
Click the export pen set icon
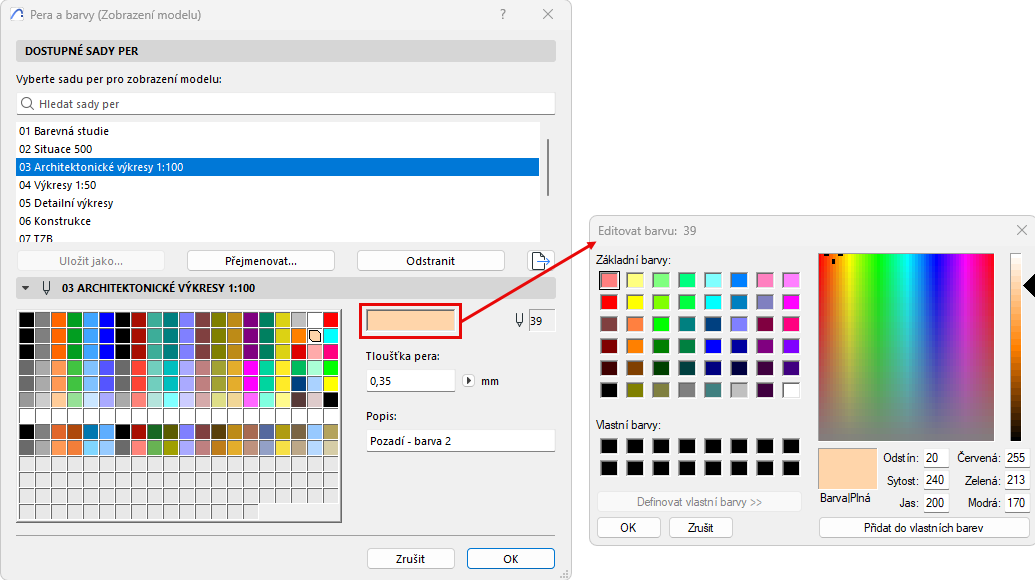pos(540,260)
